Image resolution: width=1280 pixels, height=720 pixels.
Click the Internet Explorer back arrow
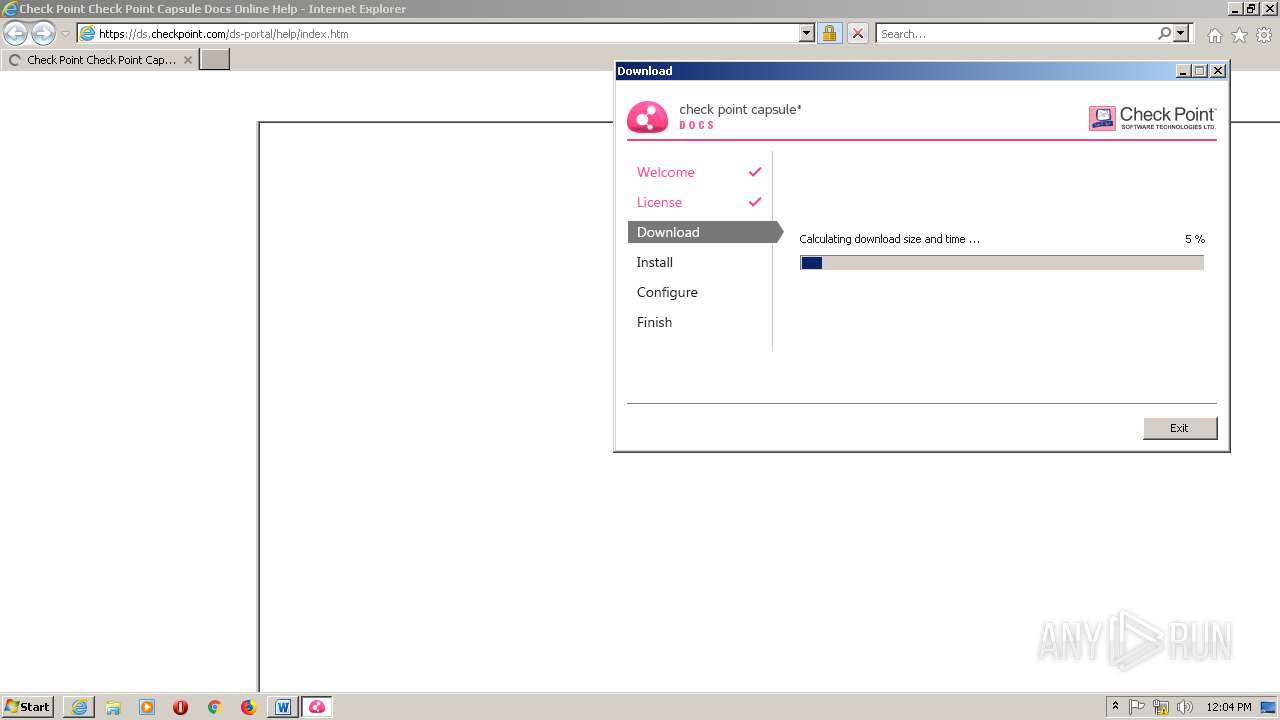point(16,33)
